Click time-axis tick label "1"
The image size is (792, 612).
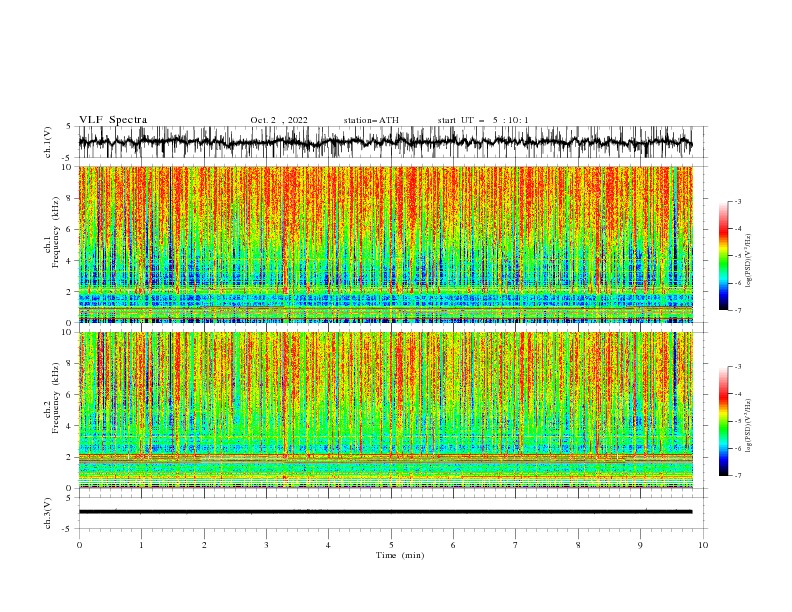(x=141, y=545)
